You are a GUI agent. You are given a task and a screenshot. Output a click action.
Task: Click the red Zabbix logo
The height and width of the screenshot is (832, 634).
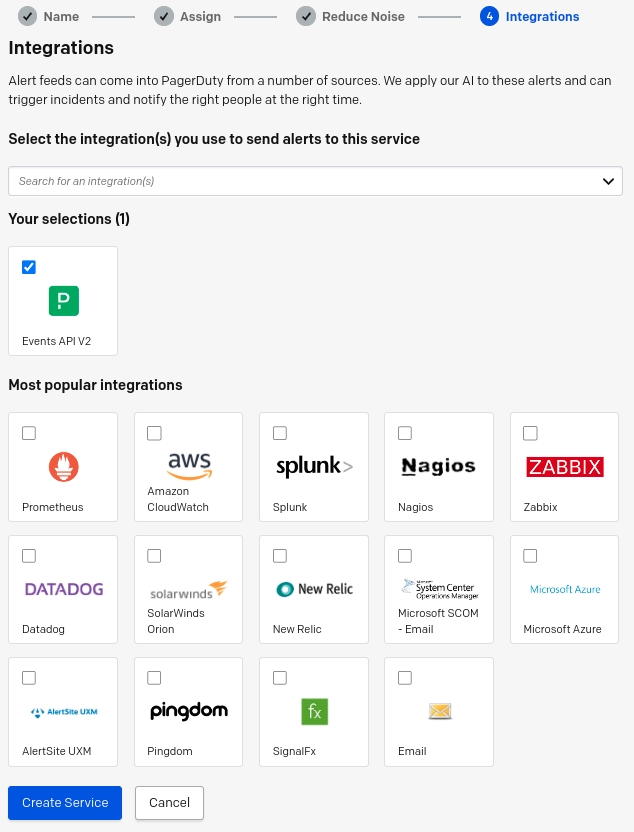pos(564,467)
